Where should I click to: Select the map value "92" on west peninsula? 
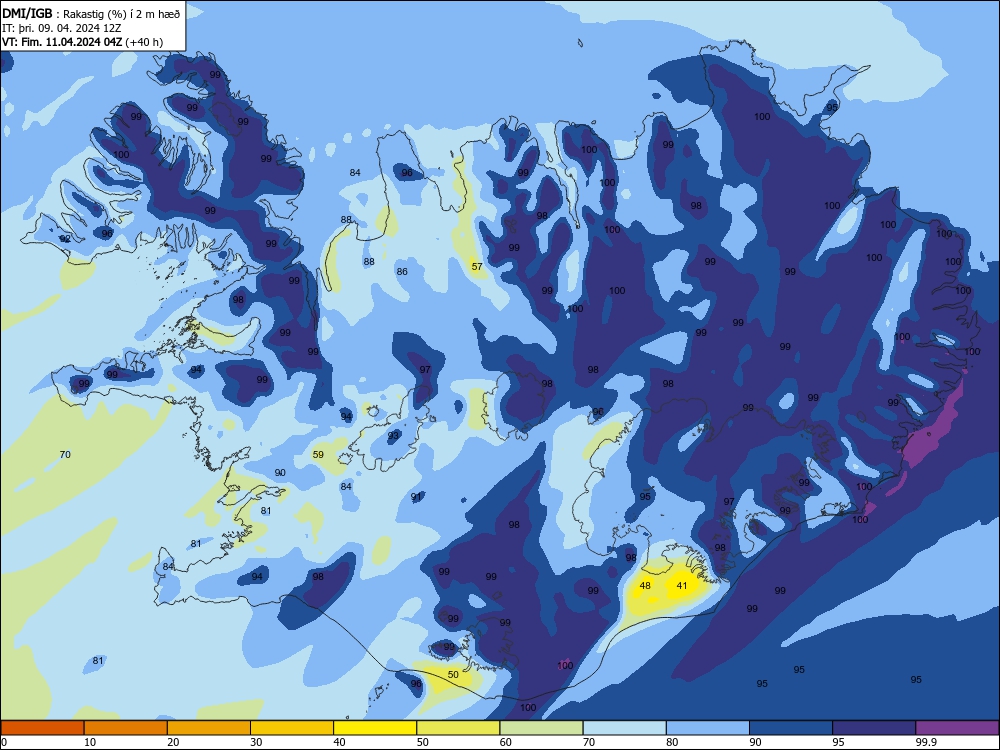click(65, 239)
